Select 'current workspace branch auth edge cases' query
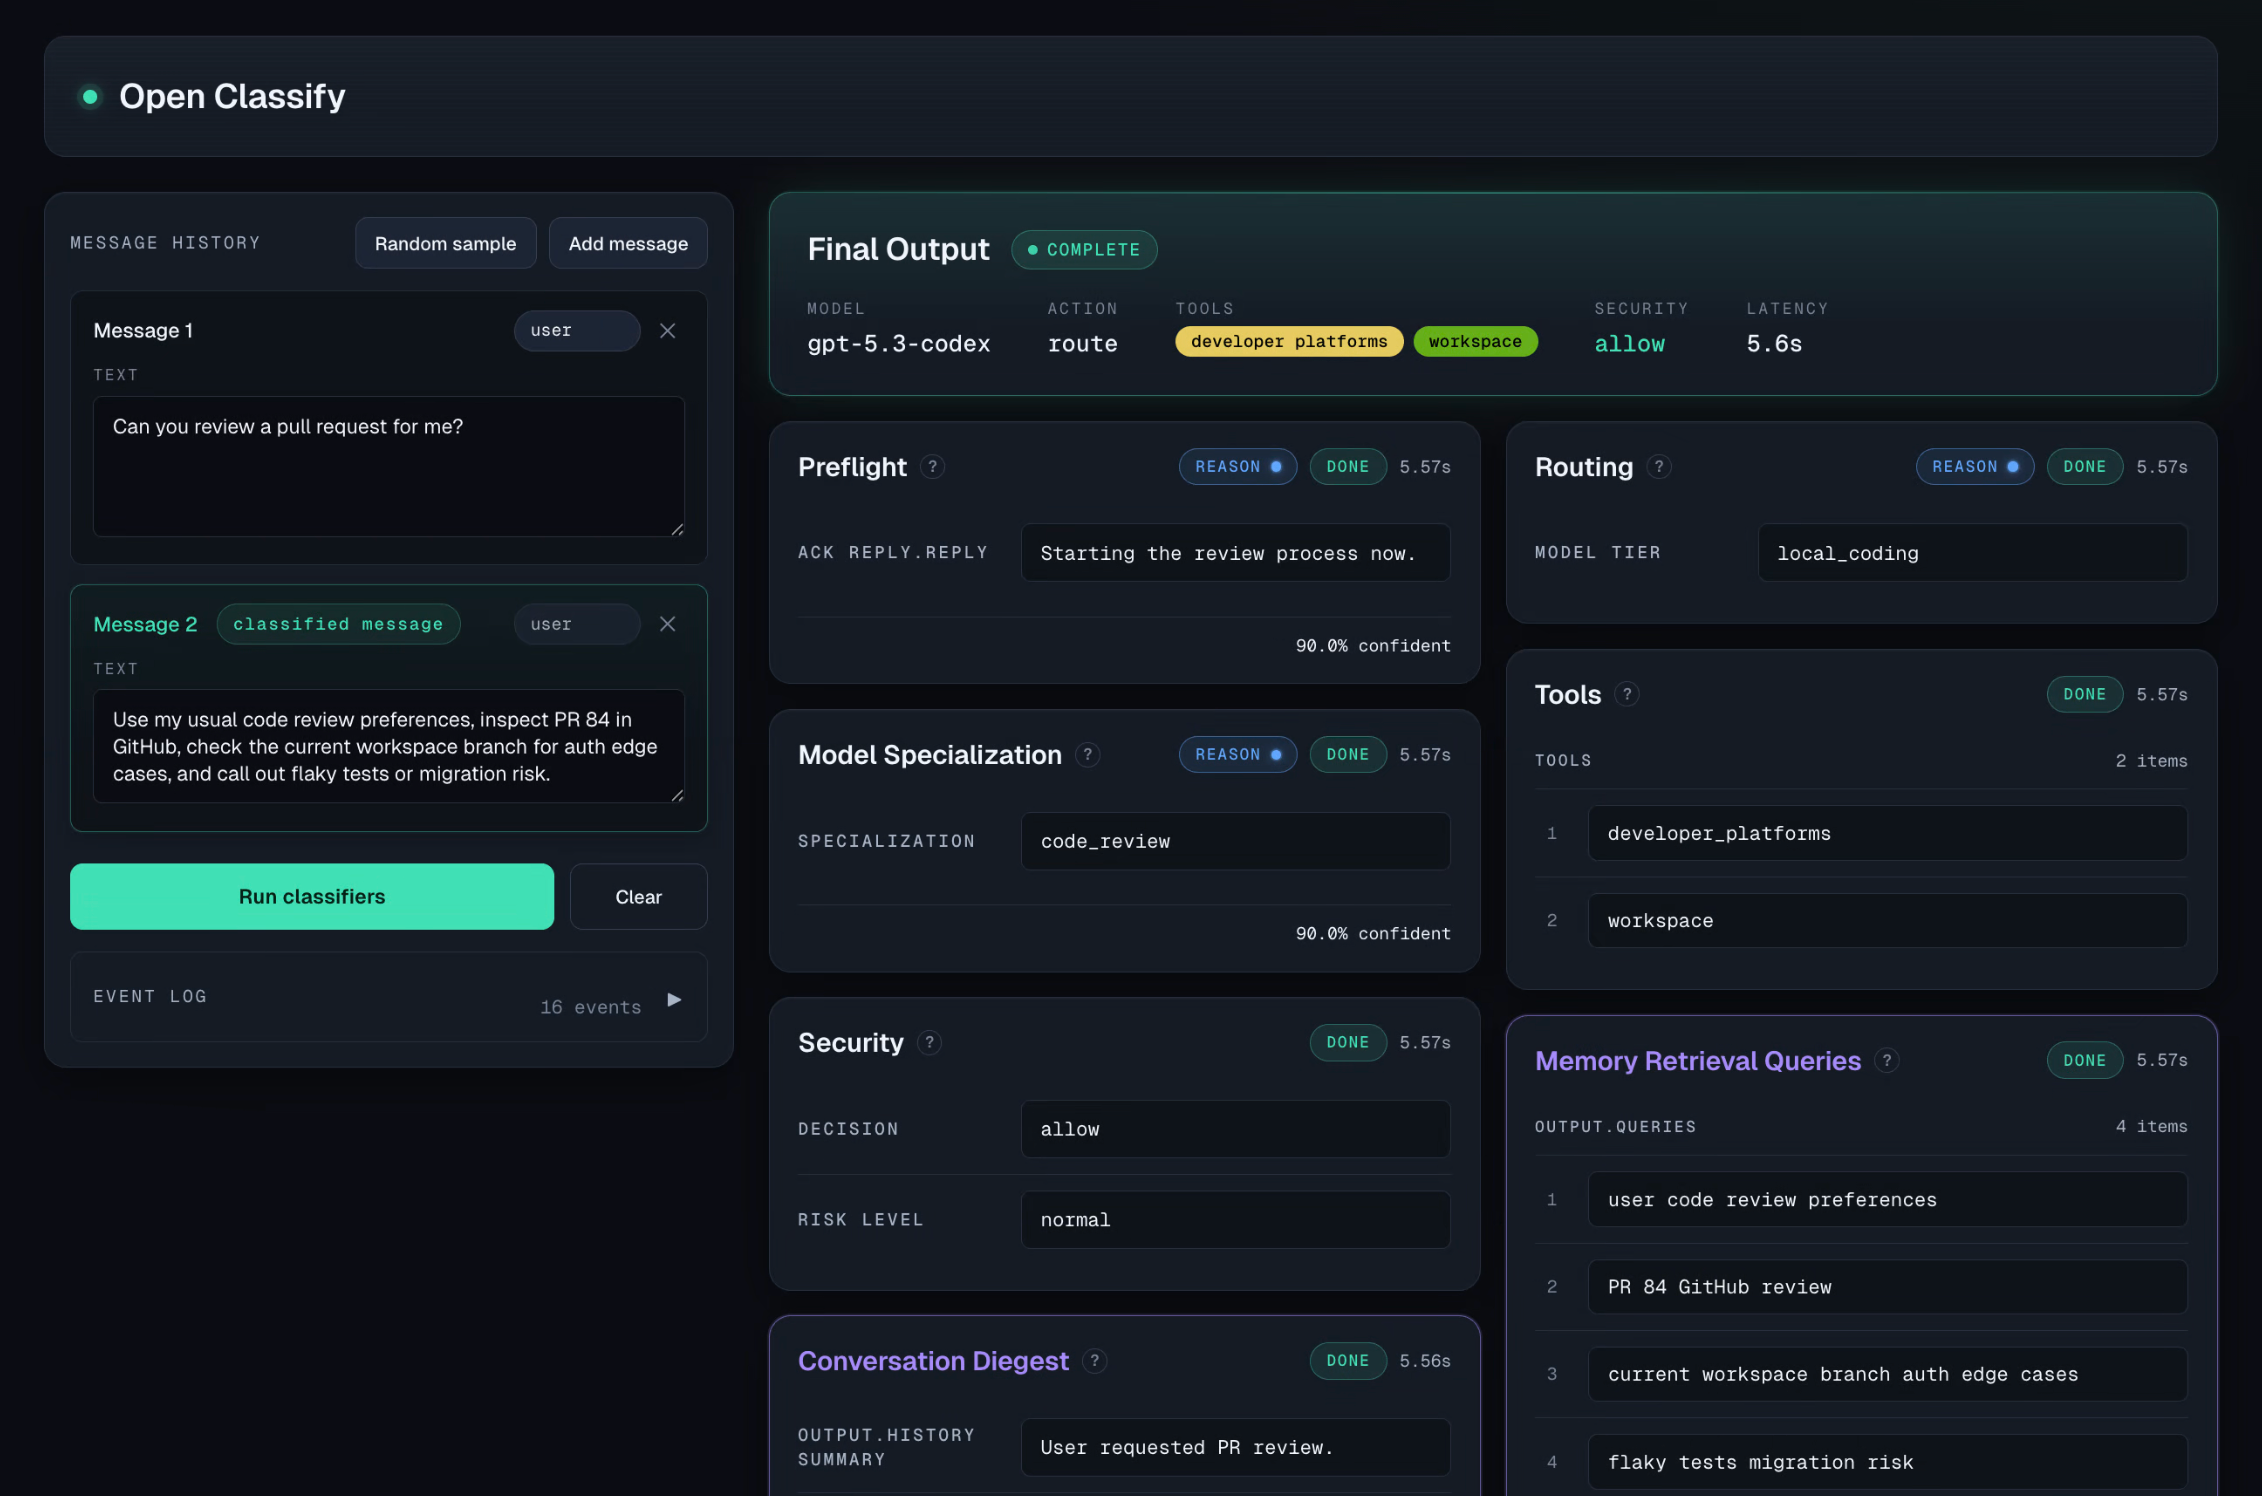Screen dimensions: 2262x1496 (1887, 1374)
